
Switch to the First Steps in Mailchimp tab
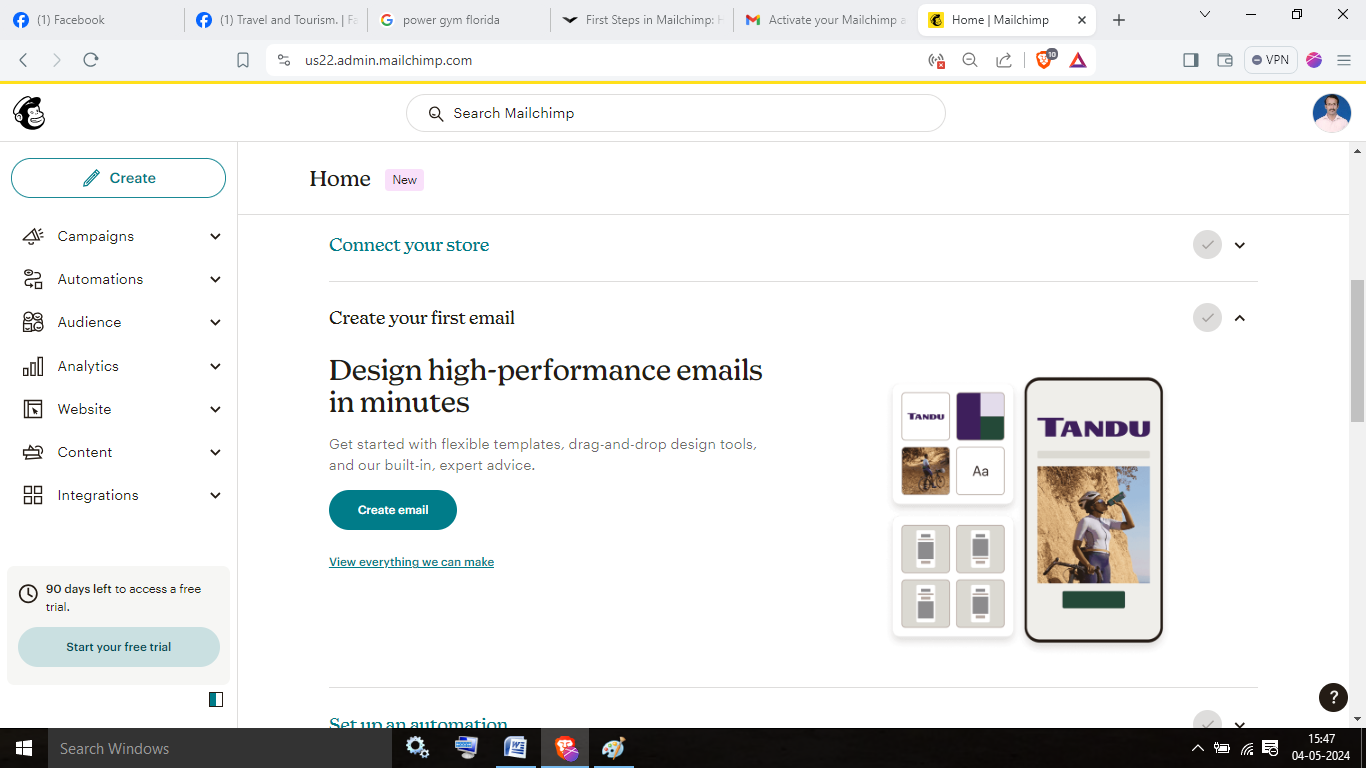pos(642,20)
